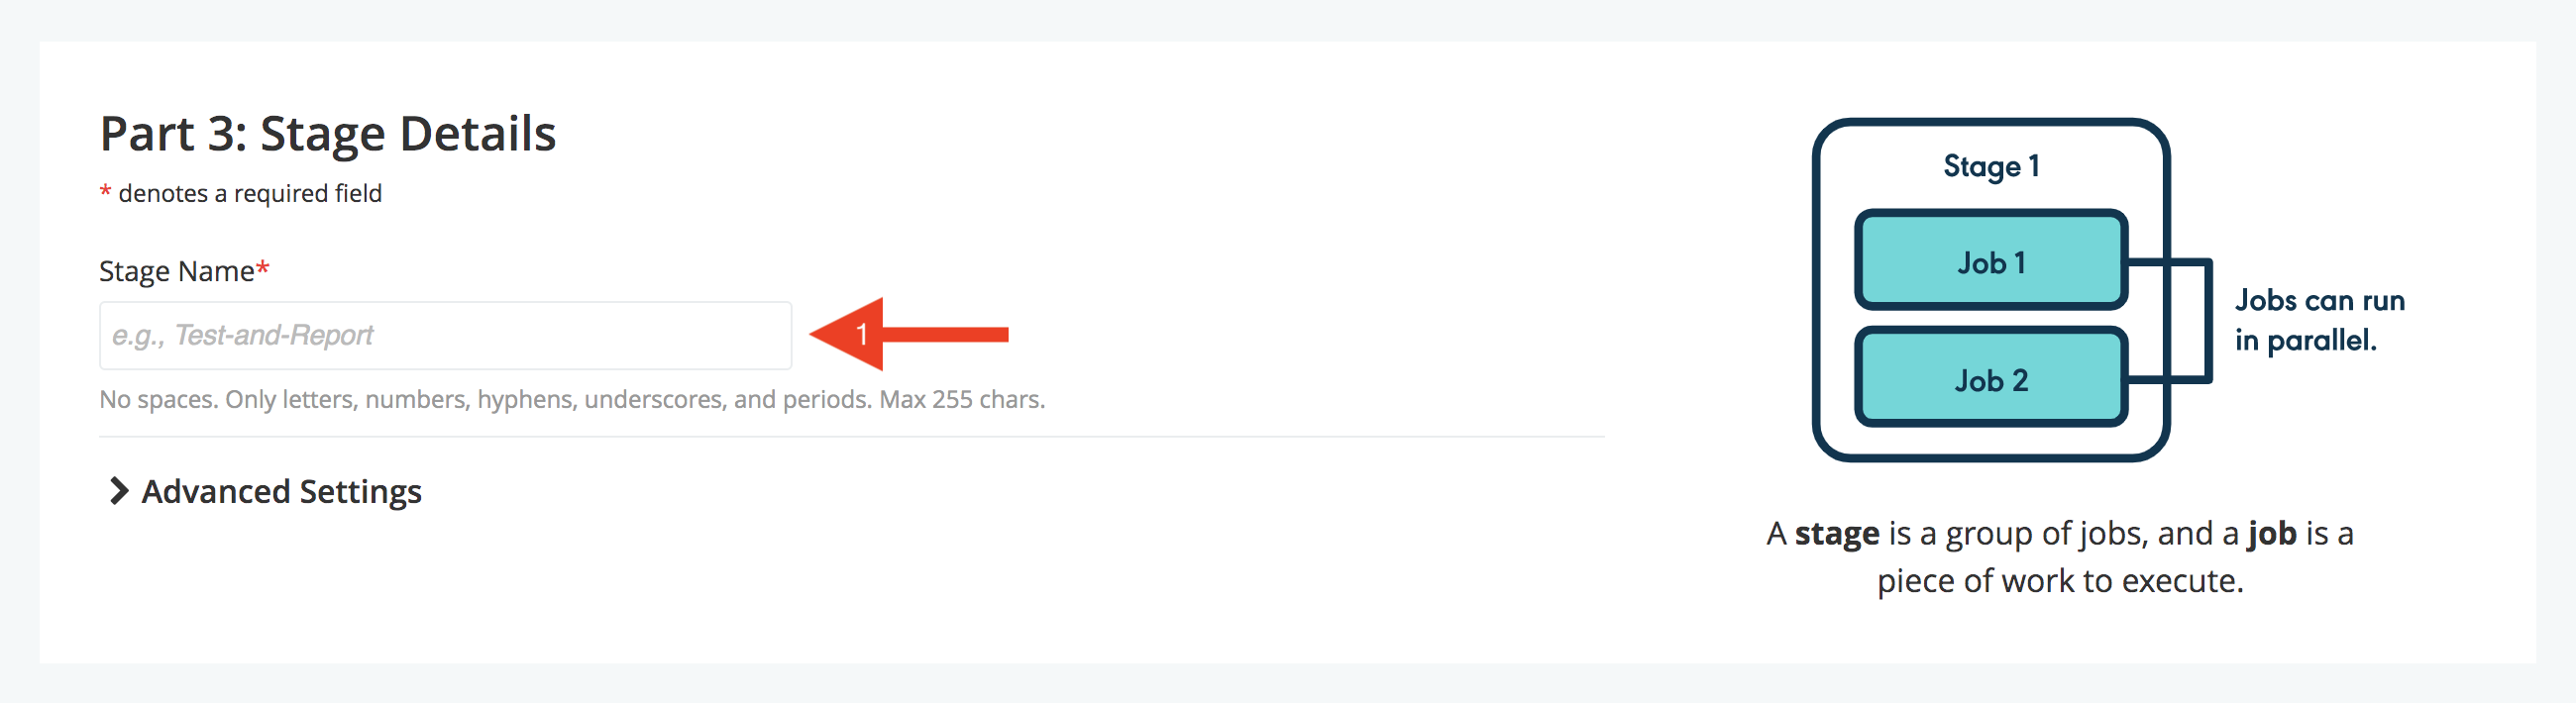Select the Job 1 box in diagram
2576x703 pixels.
[1990, 261]
